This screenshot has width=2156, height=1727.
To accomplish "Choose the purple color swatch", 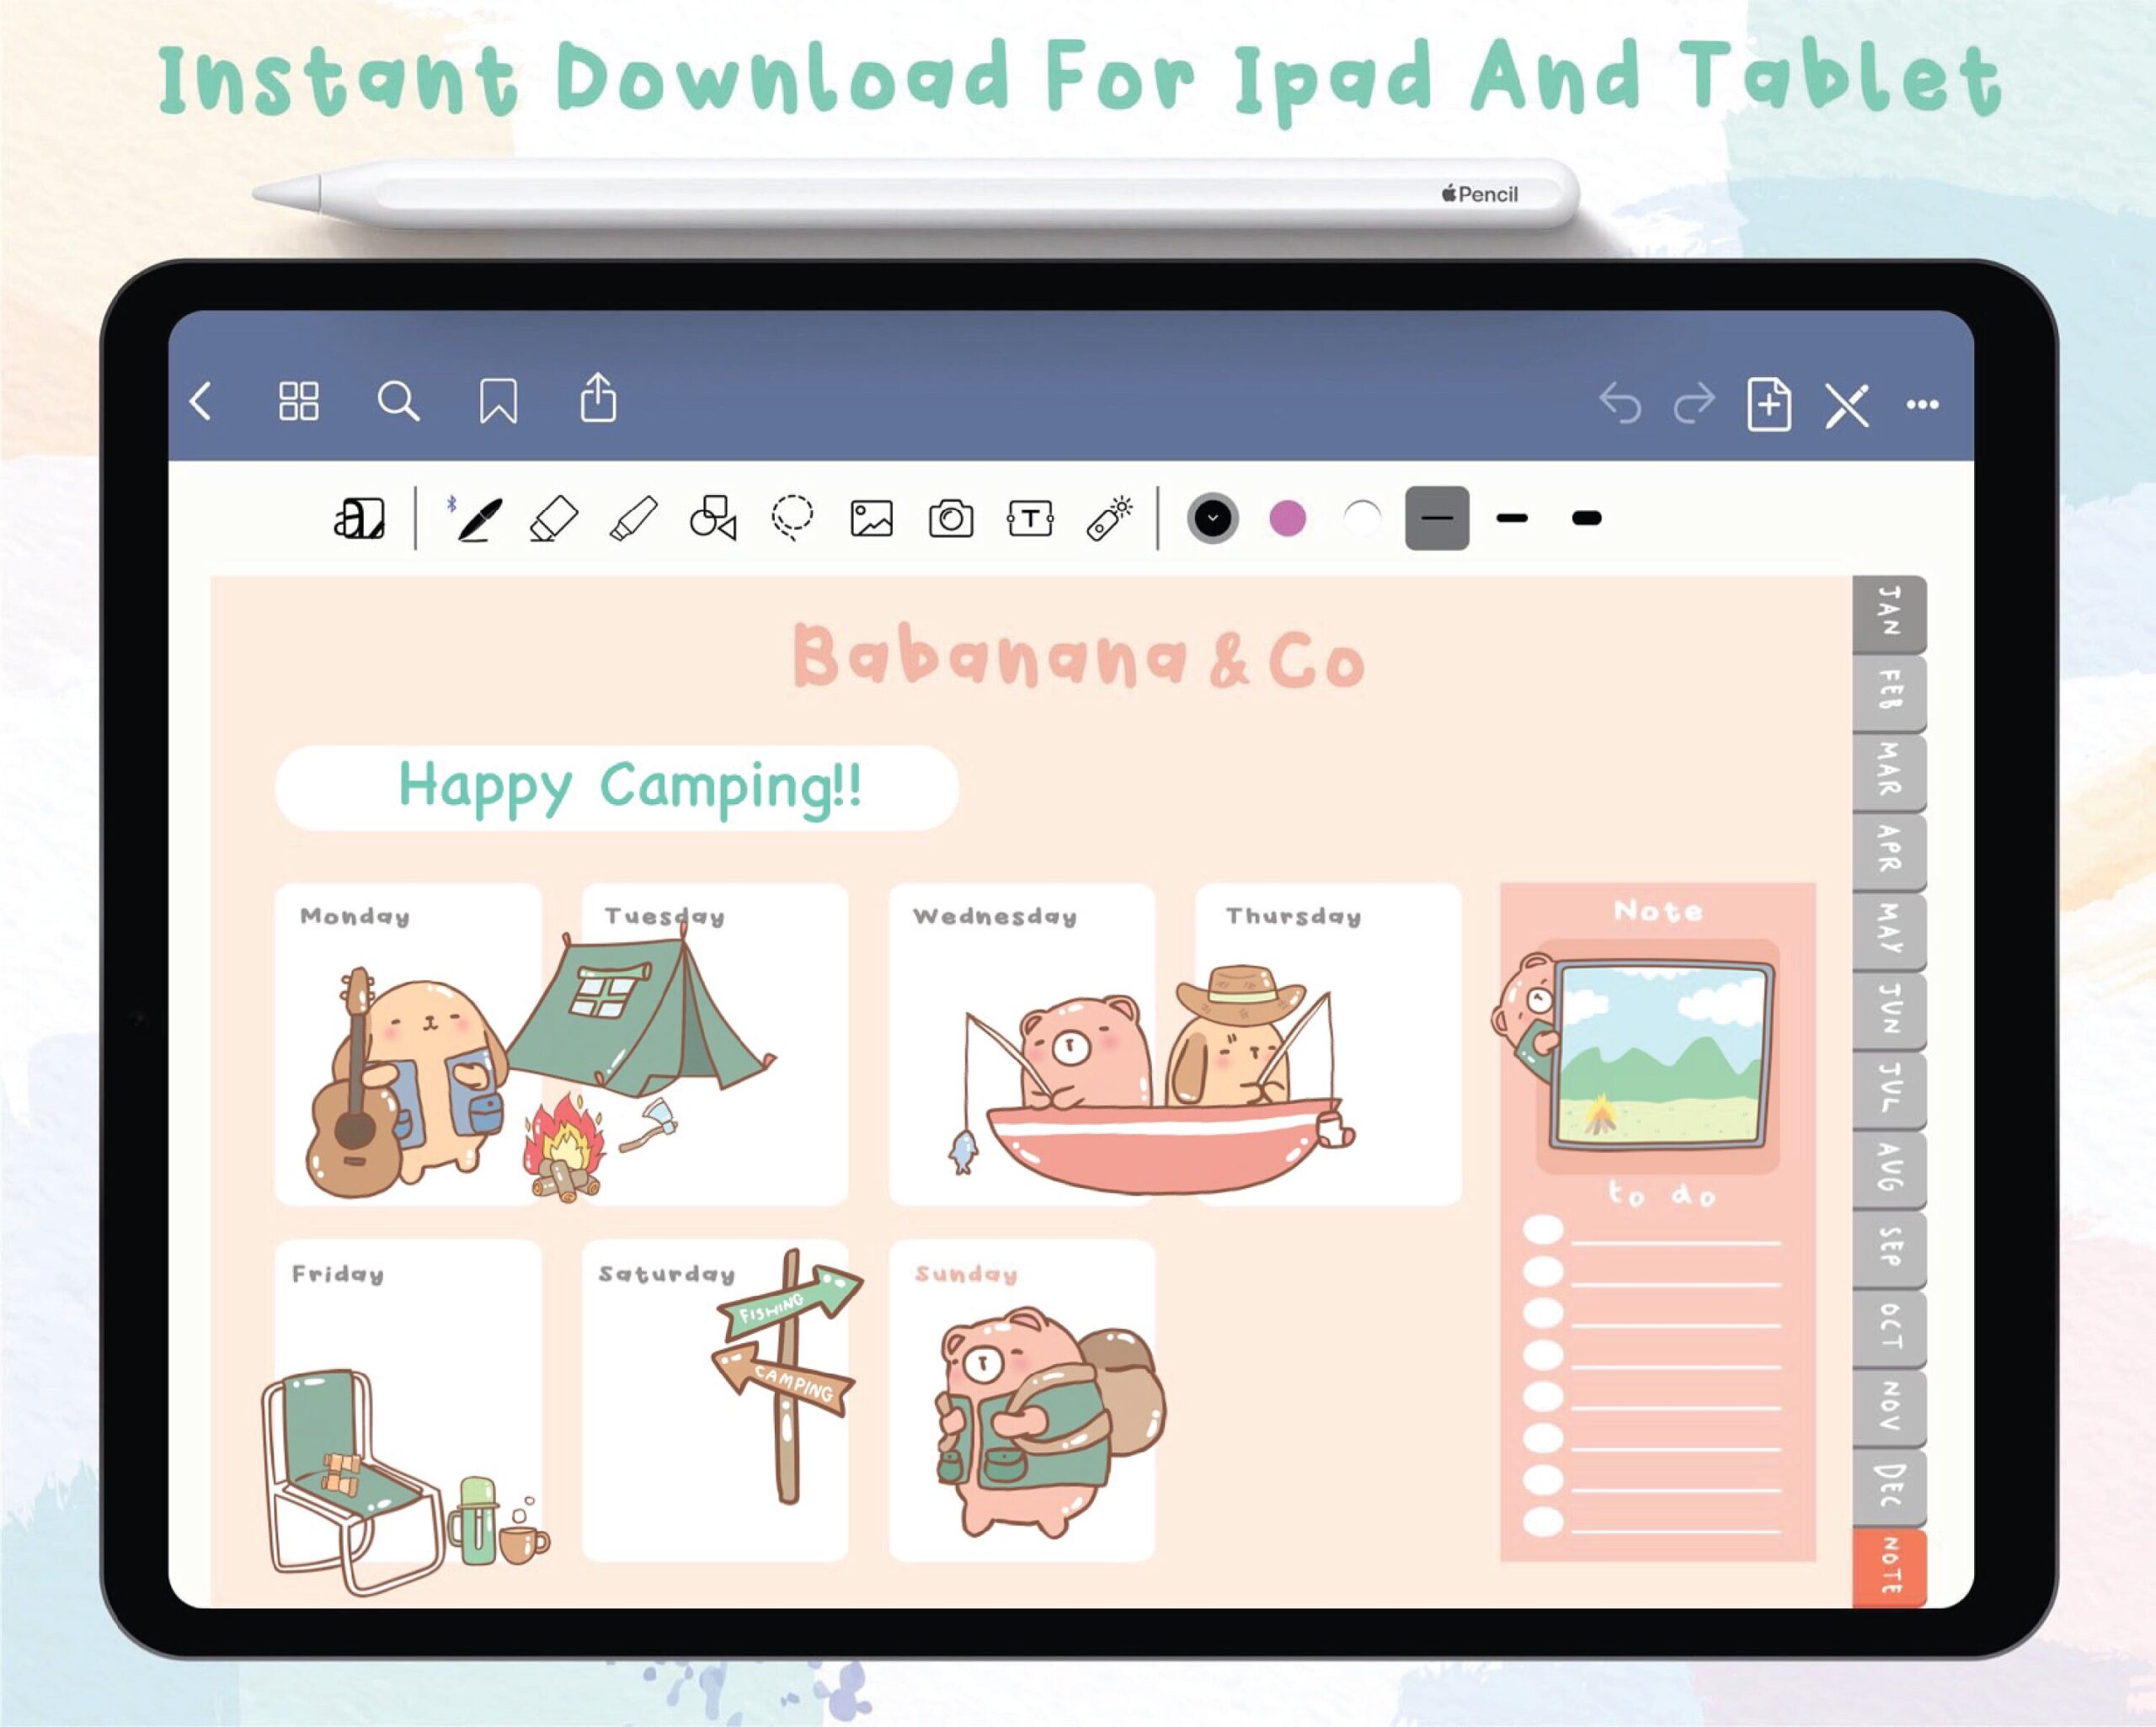I will pos(1287,518).
